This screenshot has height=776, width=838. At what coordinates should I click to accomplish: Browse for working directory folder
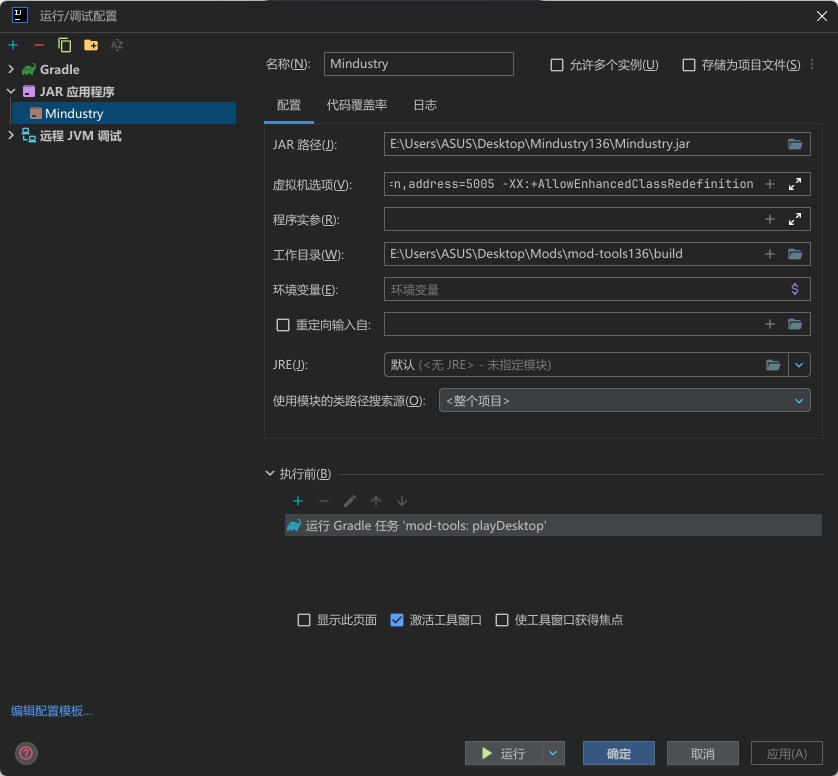point(795,254)
